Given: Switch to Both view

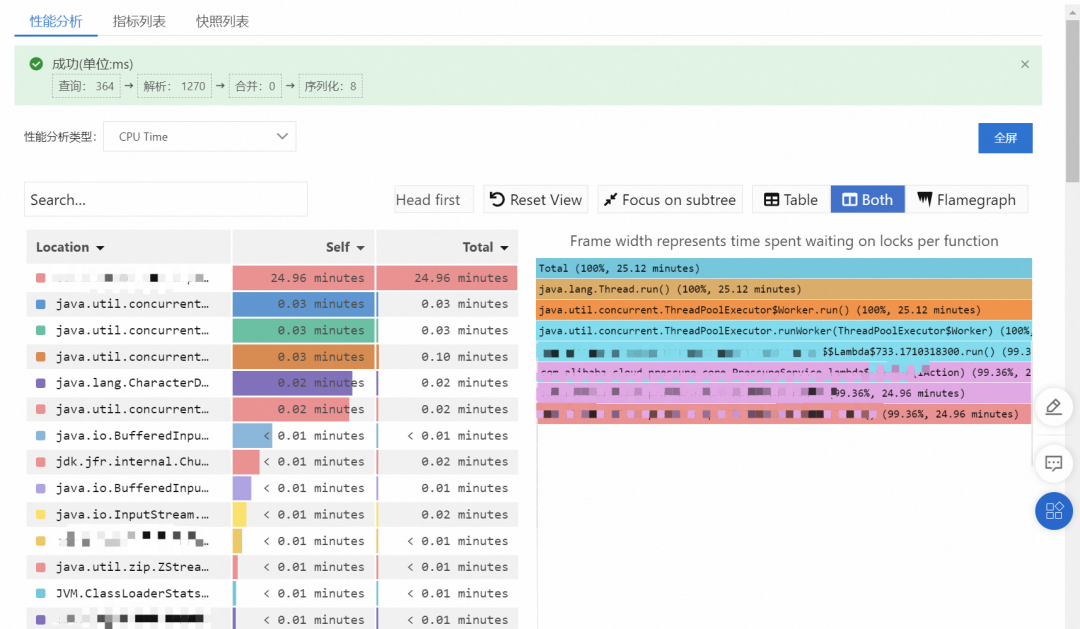Looking at the screenshot, I should [868, 200].
